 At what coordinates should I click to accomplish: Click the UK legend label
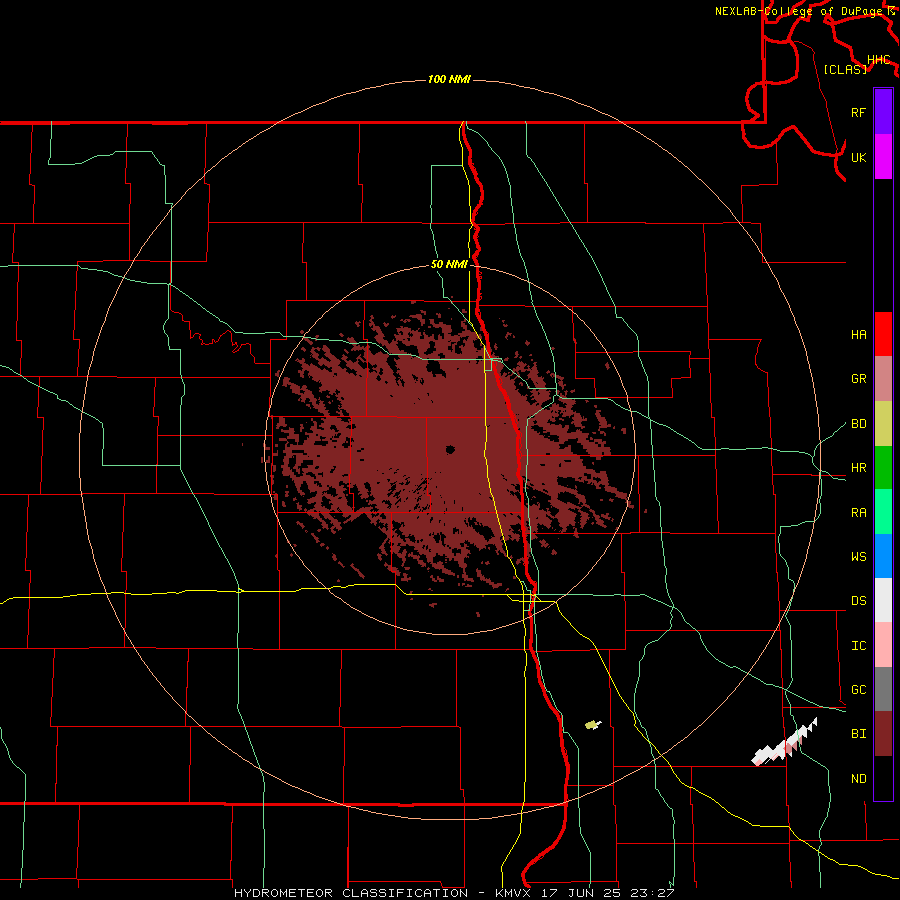tap(858, 157)
